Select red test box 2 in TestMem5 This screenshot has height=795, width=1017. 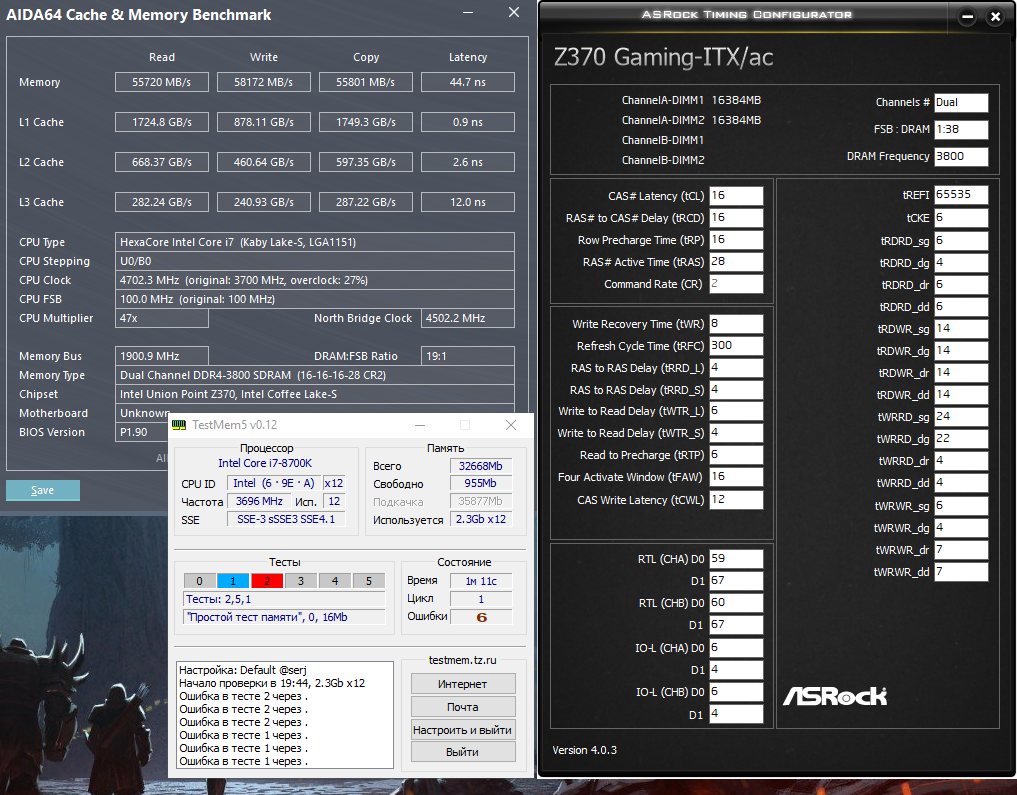267,581
